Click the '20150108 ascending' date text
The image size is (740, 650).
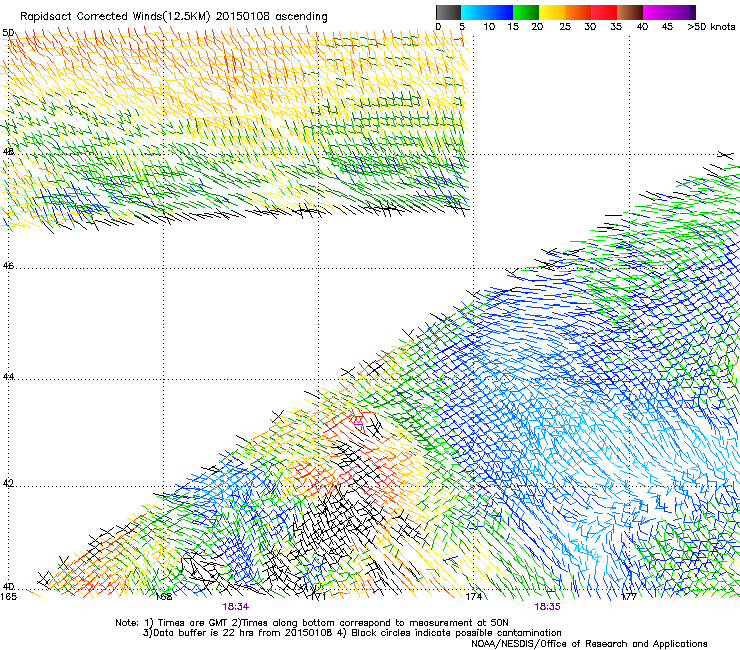[x=271, y=17]
